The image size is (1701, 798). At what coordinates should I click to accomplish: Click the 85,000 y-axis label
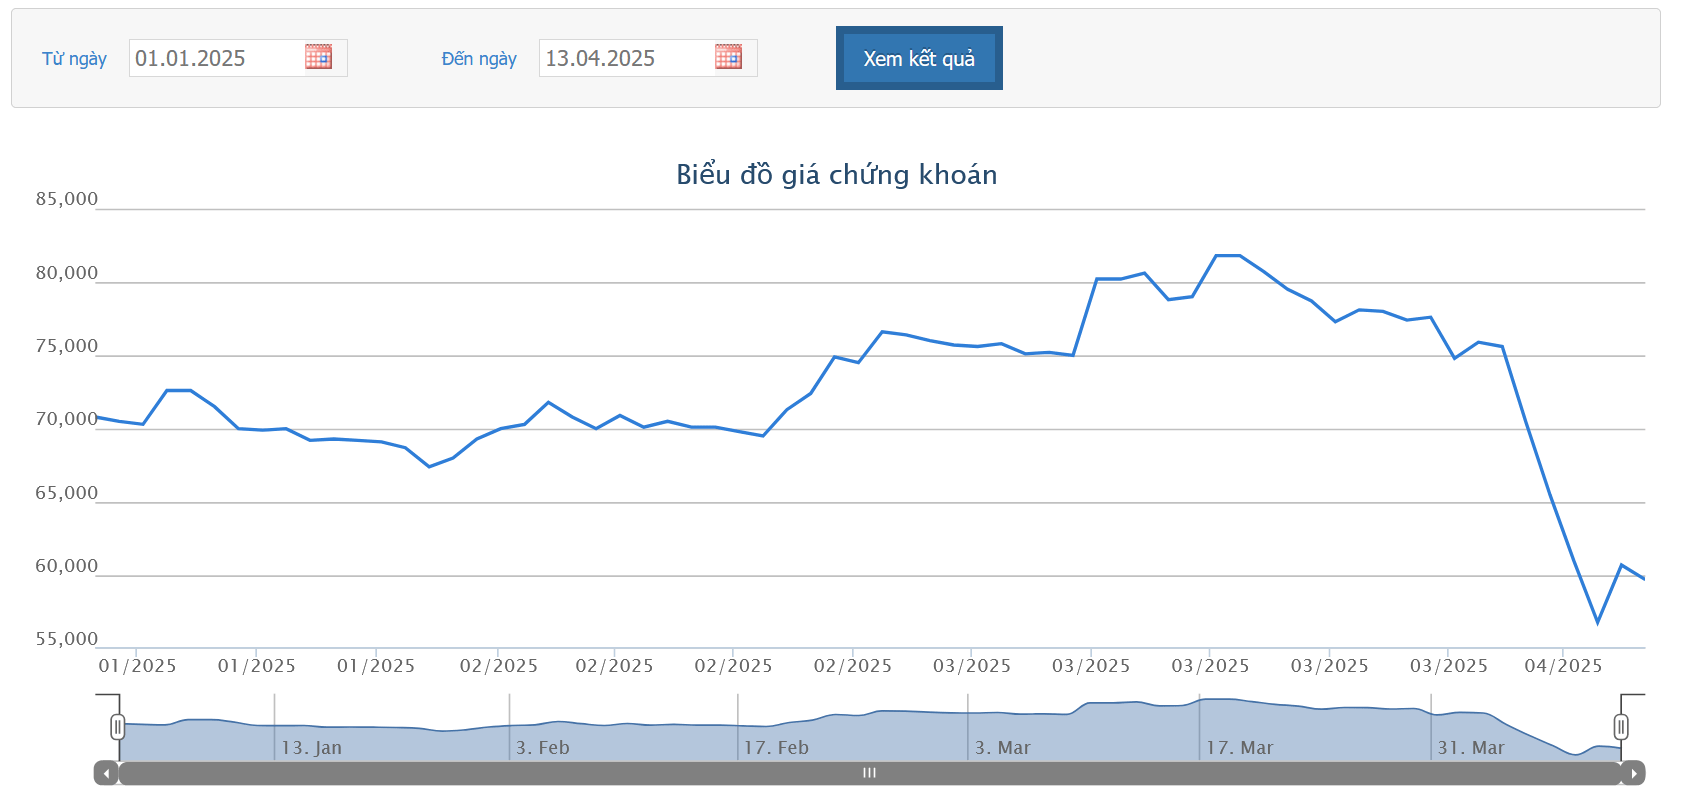click(x=67, y=199)
